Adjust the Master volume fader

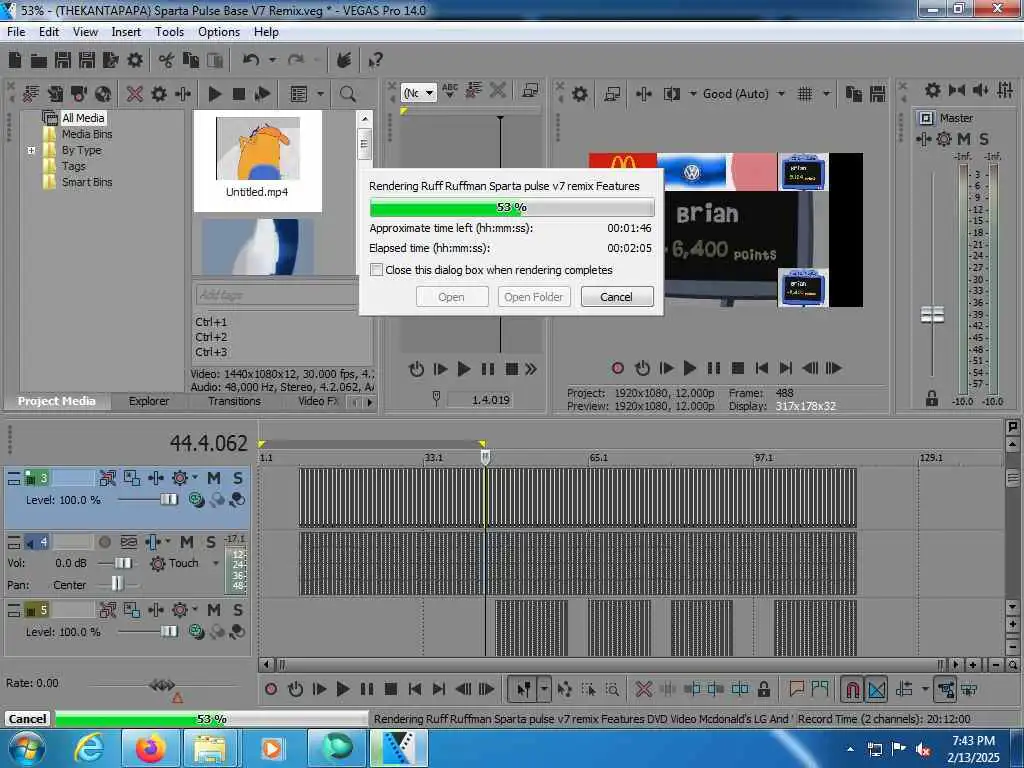pos(932,315)
